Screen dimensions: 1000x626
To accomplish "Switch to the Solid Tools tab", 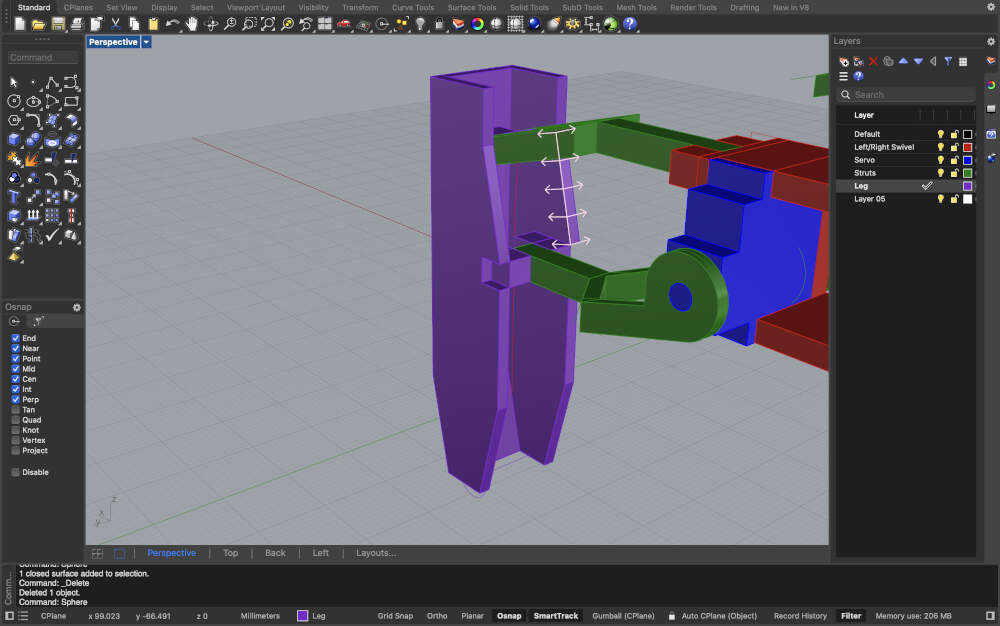I will pos(529,8).
